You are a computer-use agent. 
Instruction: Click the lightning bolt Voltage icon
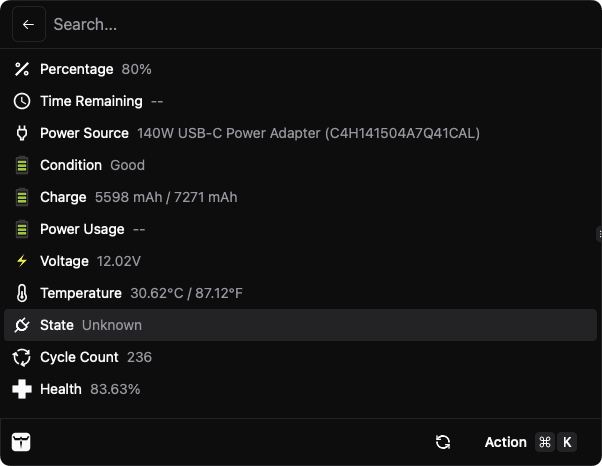click(22, 261)
